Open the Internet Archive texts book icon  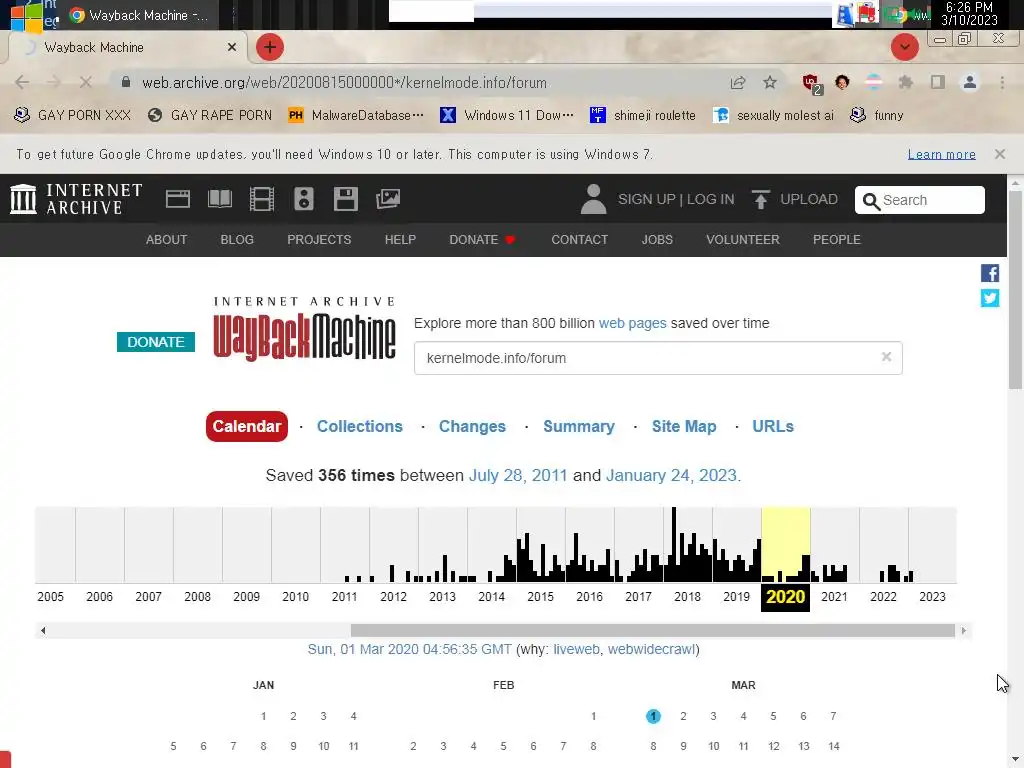coord(219,199)
